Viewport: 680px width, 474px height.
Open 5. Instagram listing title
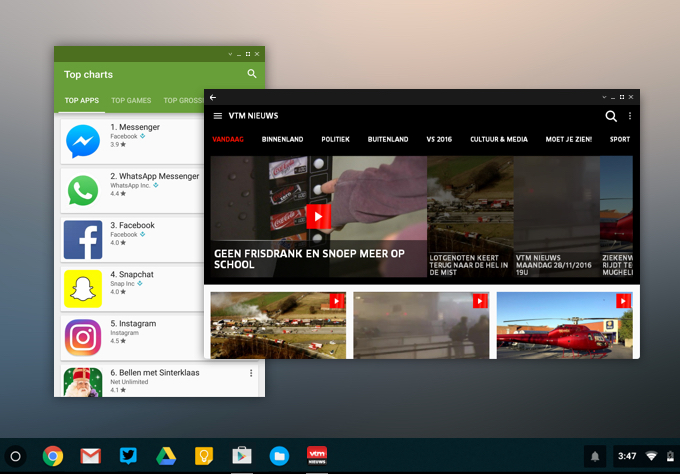(x=133, y=324)
